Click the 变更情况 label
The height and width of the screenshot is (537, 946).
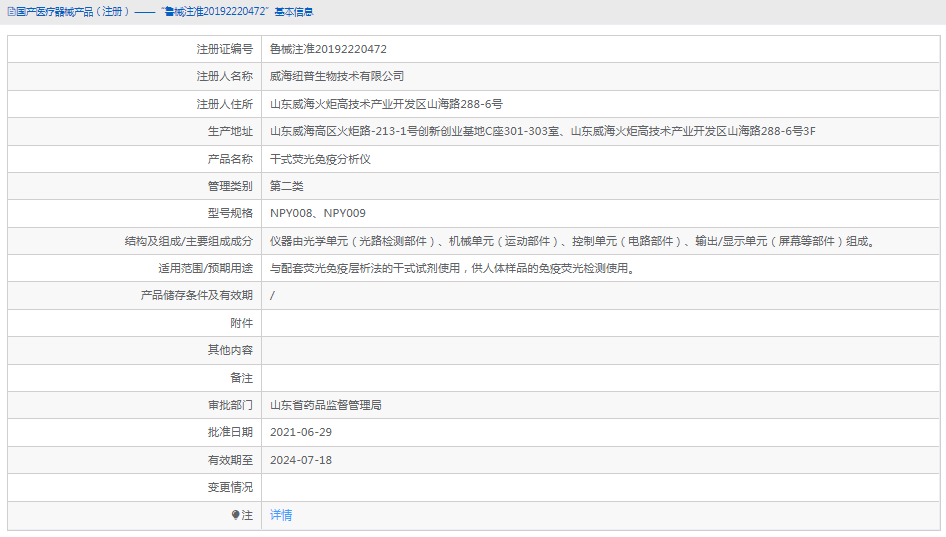click(230, 488)
